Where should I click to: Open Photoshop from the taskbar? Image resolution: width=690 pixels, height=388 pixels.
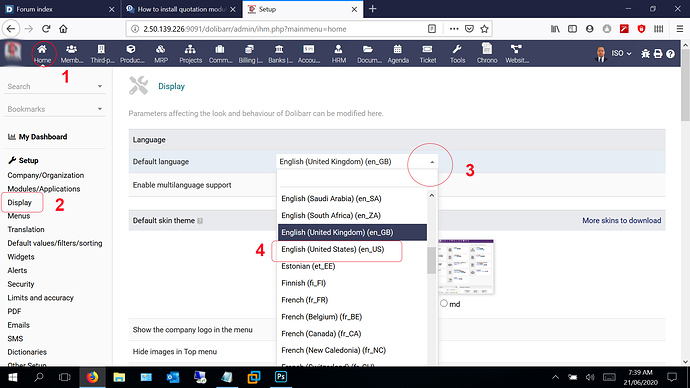point(281,377)
